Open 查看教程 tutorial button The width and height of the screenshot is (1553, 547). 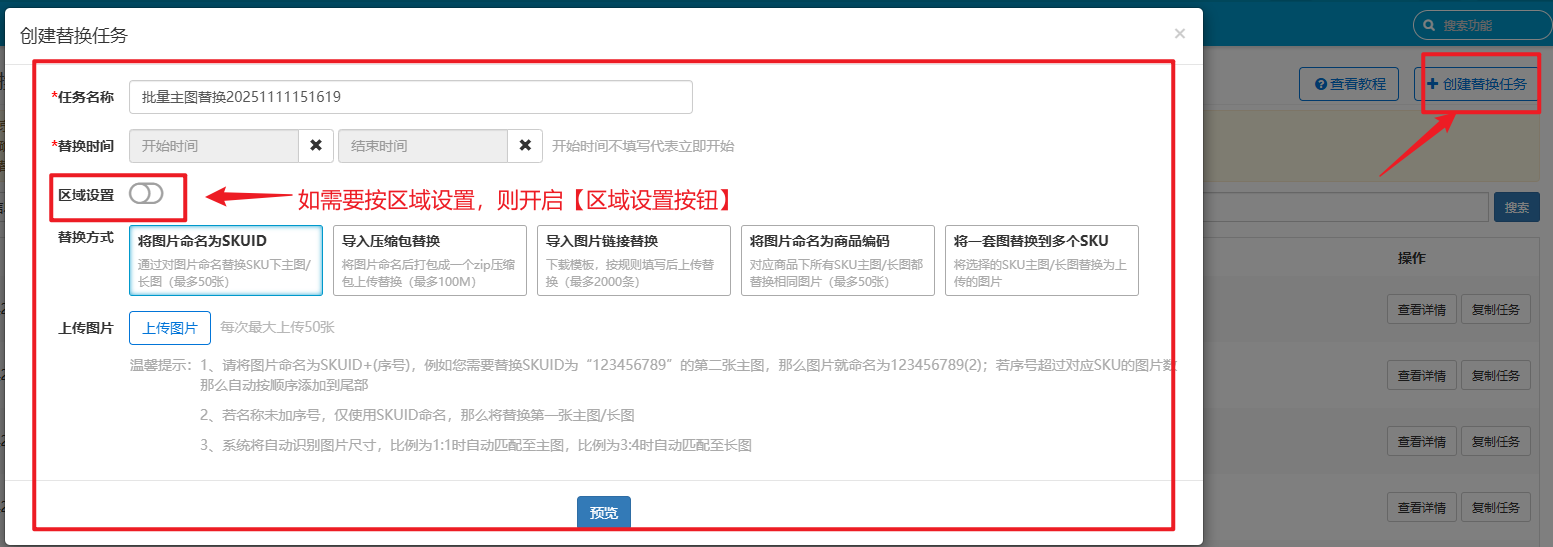(1349, 84)
